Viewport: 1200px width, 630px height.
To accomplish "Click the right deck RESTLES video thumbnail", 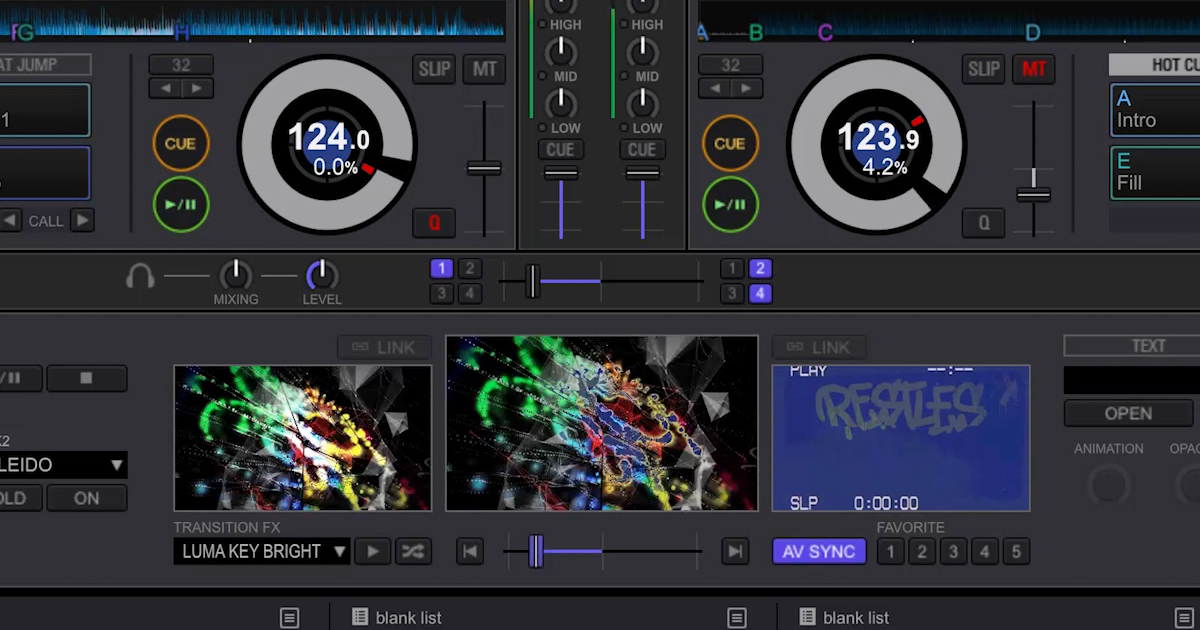I will coord(900,438).
